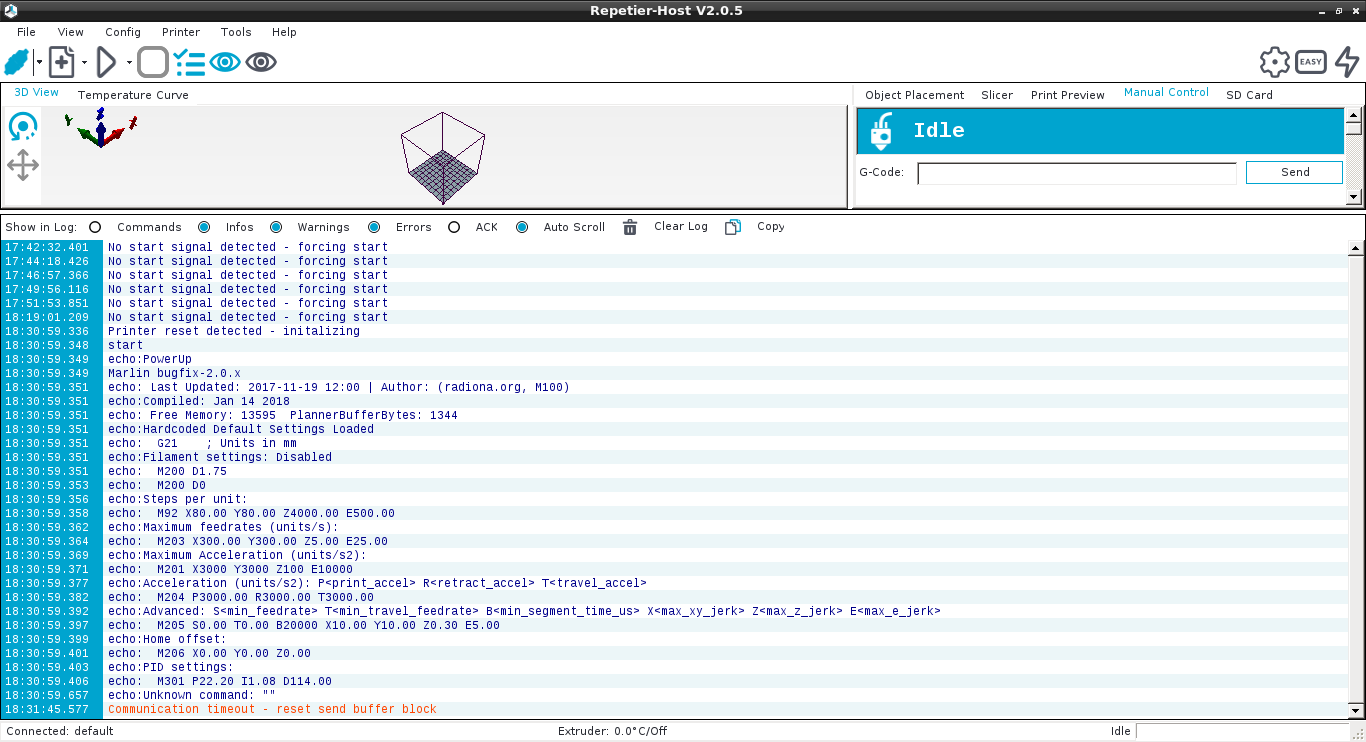Click the Emergency Stop lightning icon
1366x742 pixels.
coord(1347,62)
